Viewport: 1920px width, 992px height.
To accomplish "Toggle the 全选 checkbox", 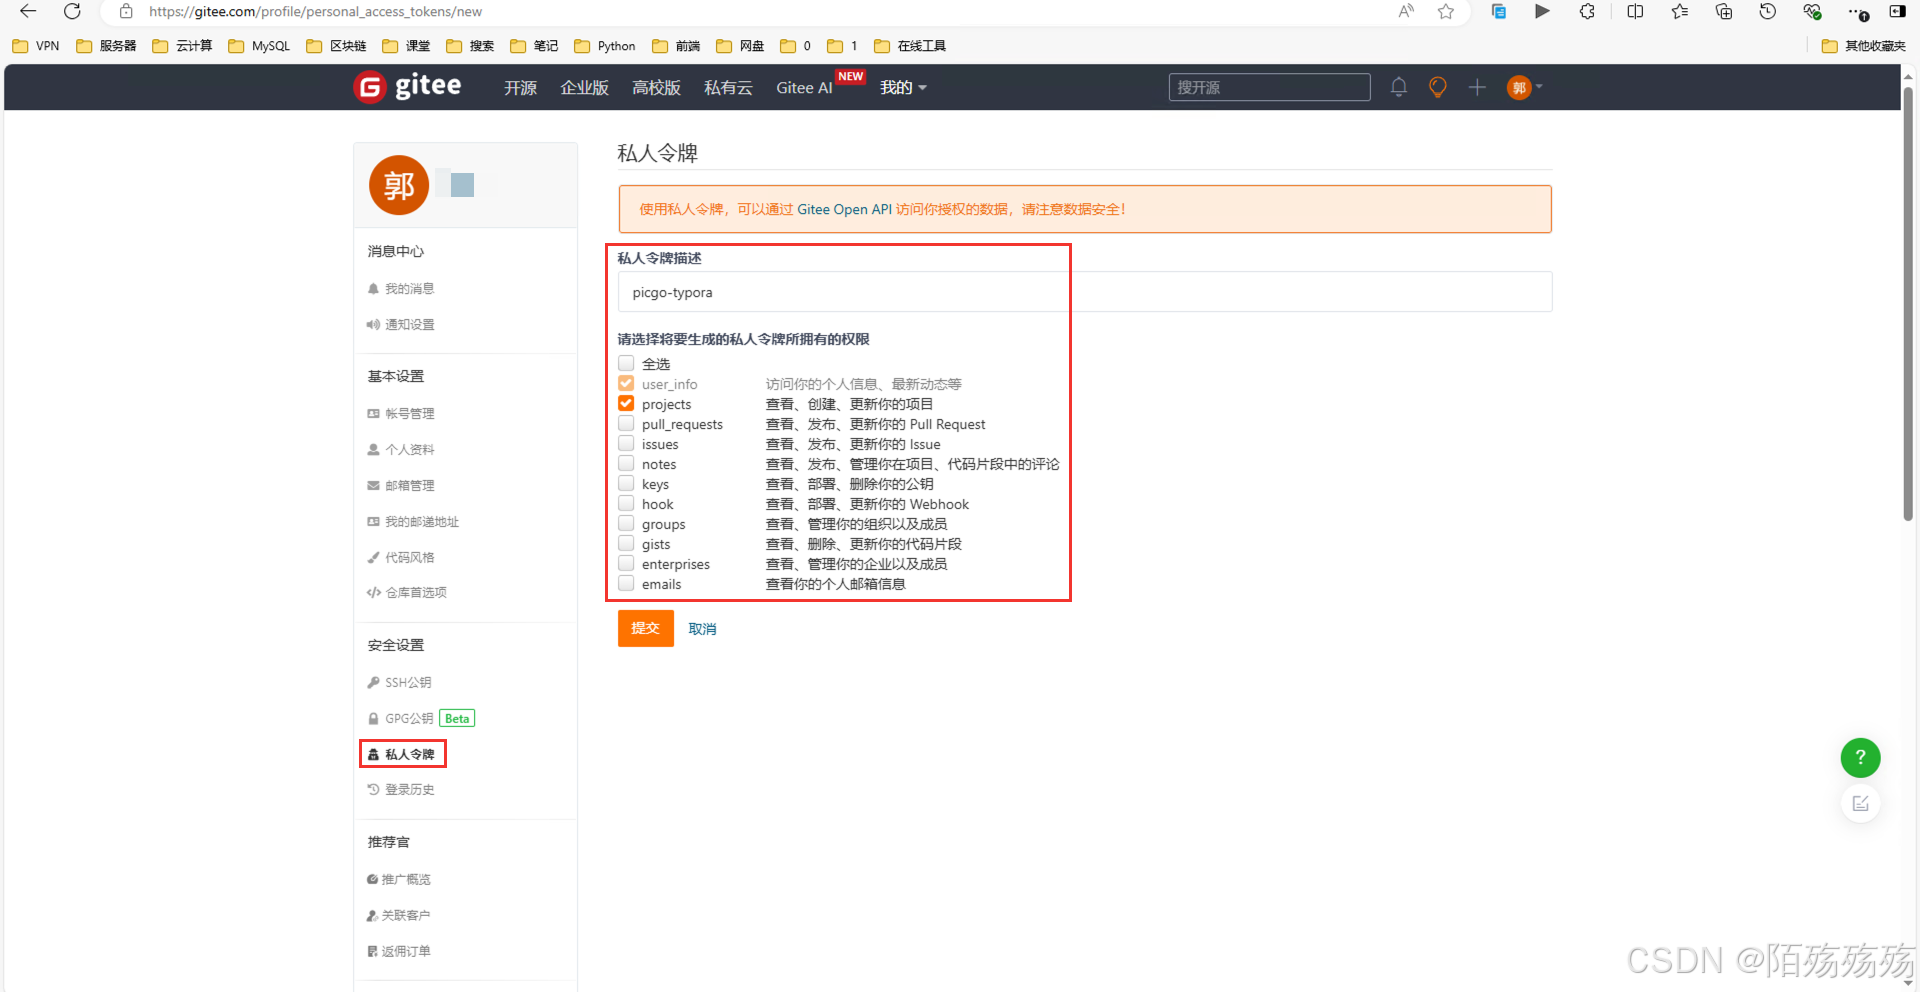I will (x=626, y=363).
